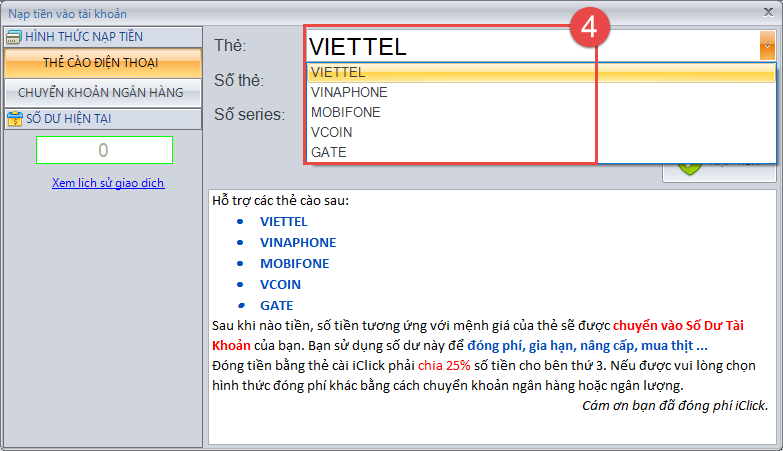Click the 'Hỗ trợ các thẻ cào sau:' heading

tap(281, 201)
